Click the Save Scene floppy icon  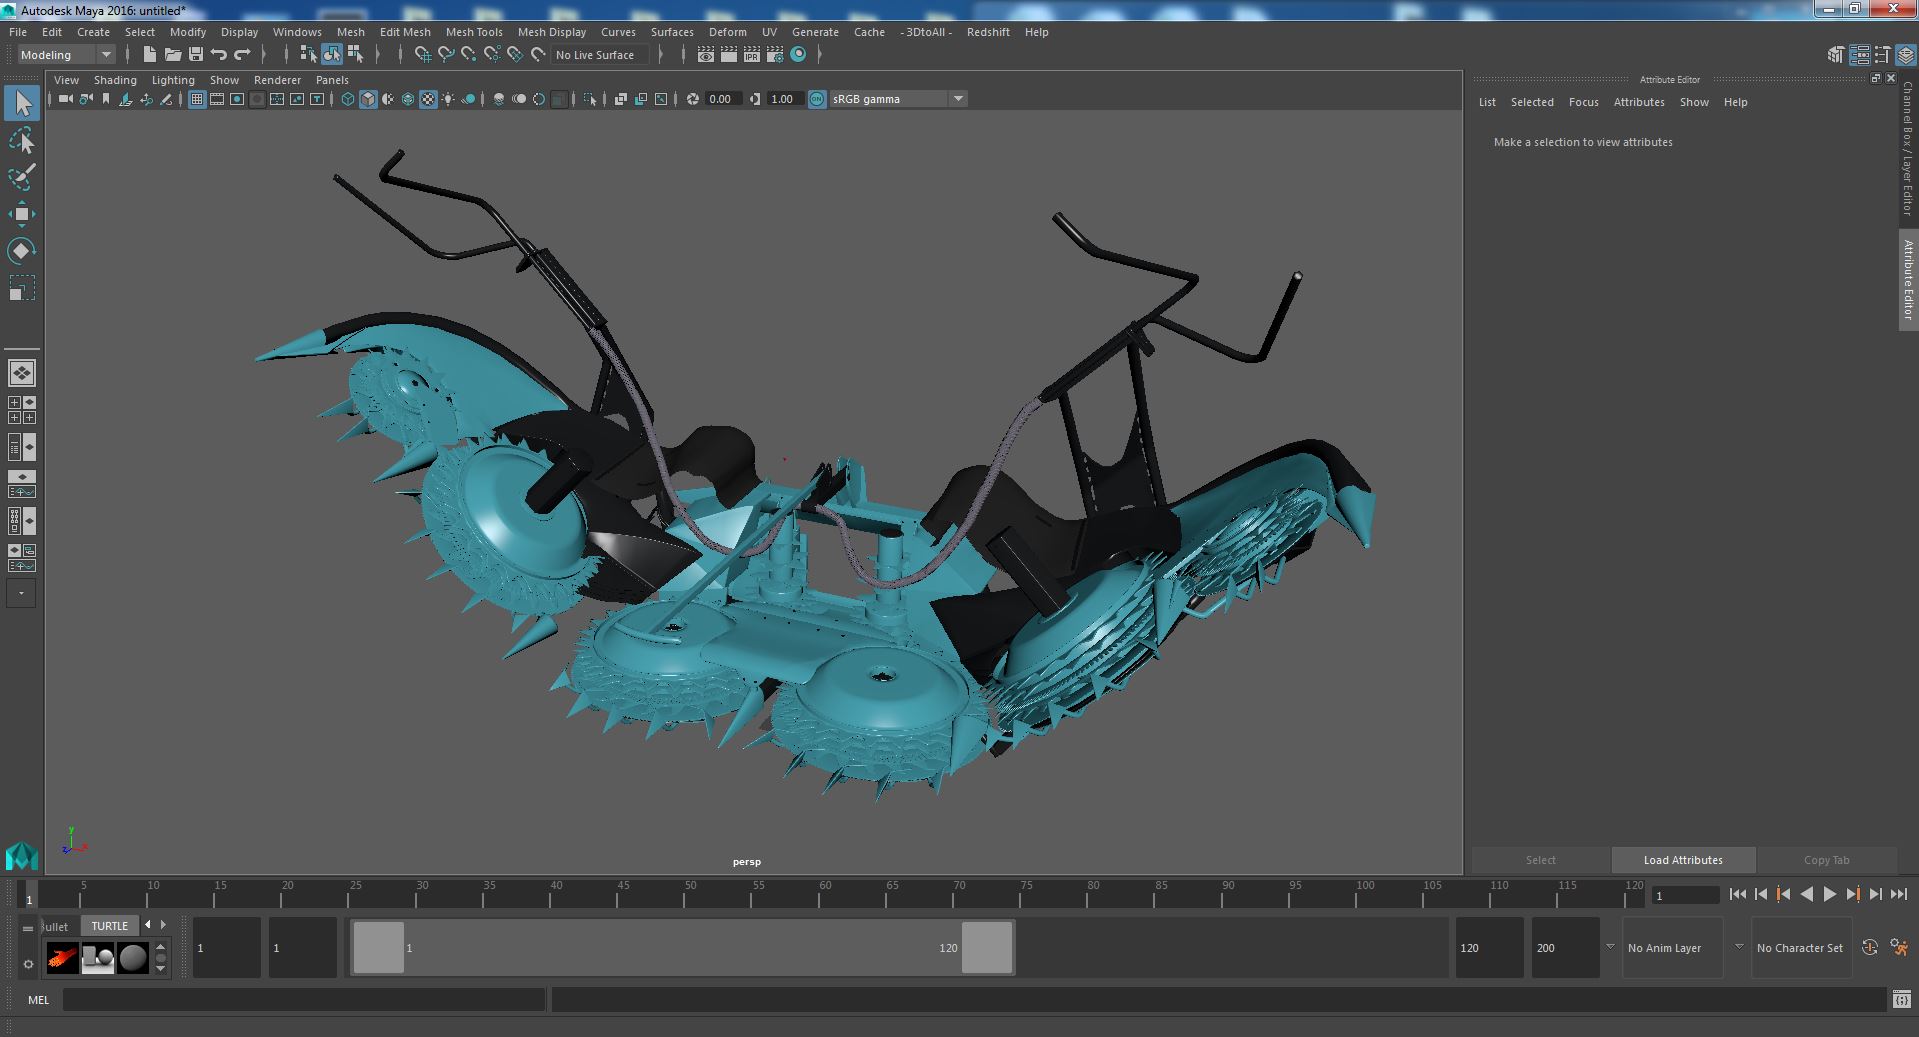(196, 54)
